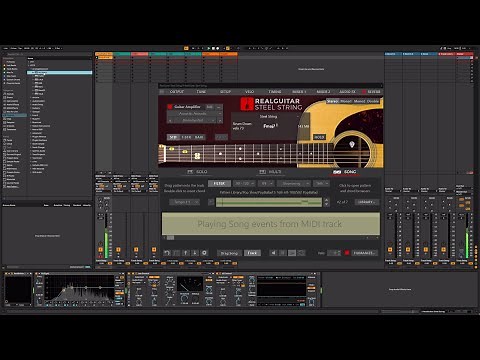
Task: Select the Stereo output mode
Action: point(332,101)
